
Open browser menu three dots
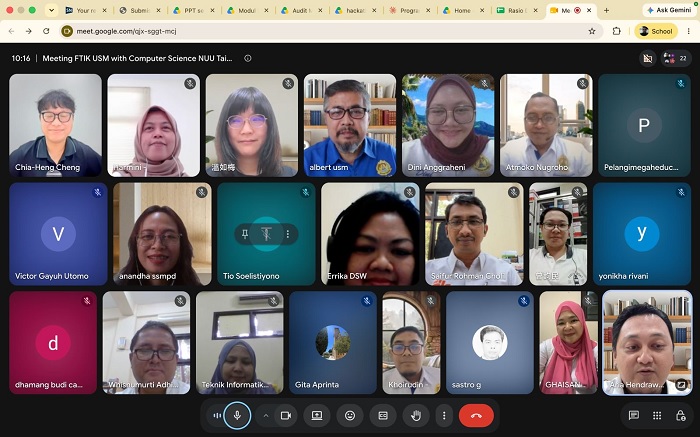click(688, 31)
